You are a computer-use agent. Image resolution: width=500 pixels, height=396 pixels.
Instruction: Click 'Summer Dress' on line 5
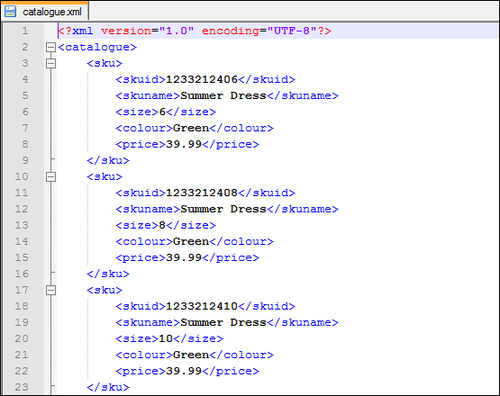(223, 96)
